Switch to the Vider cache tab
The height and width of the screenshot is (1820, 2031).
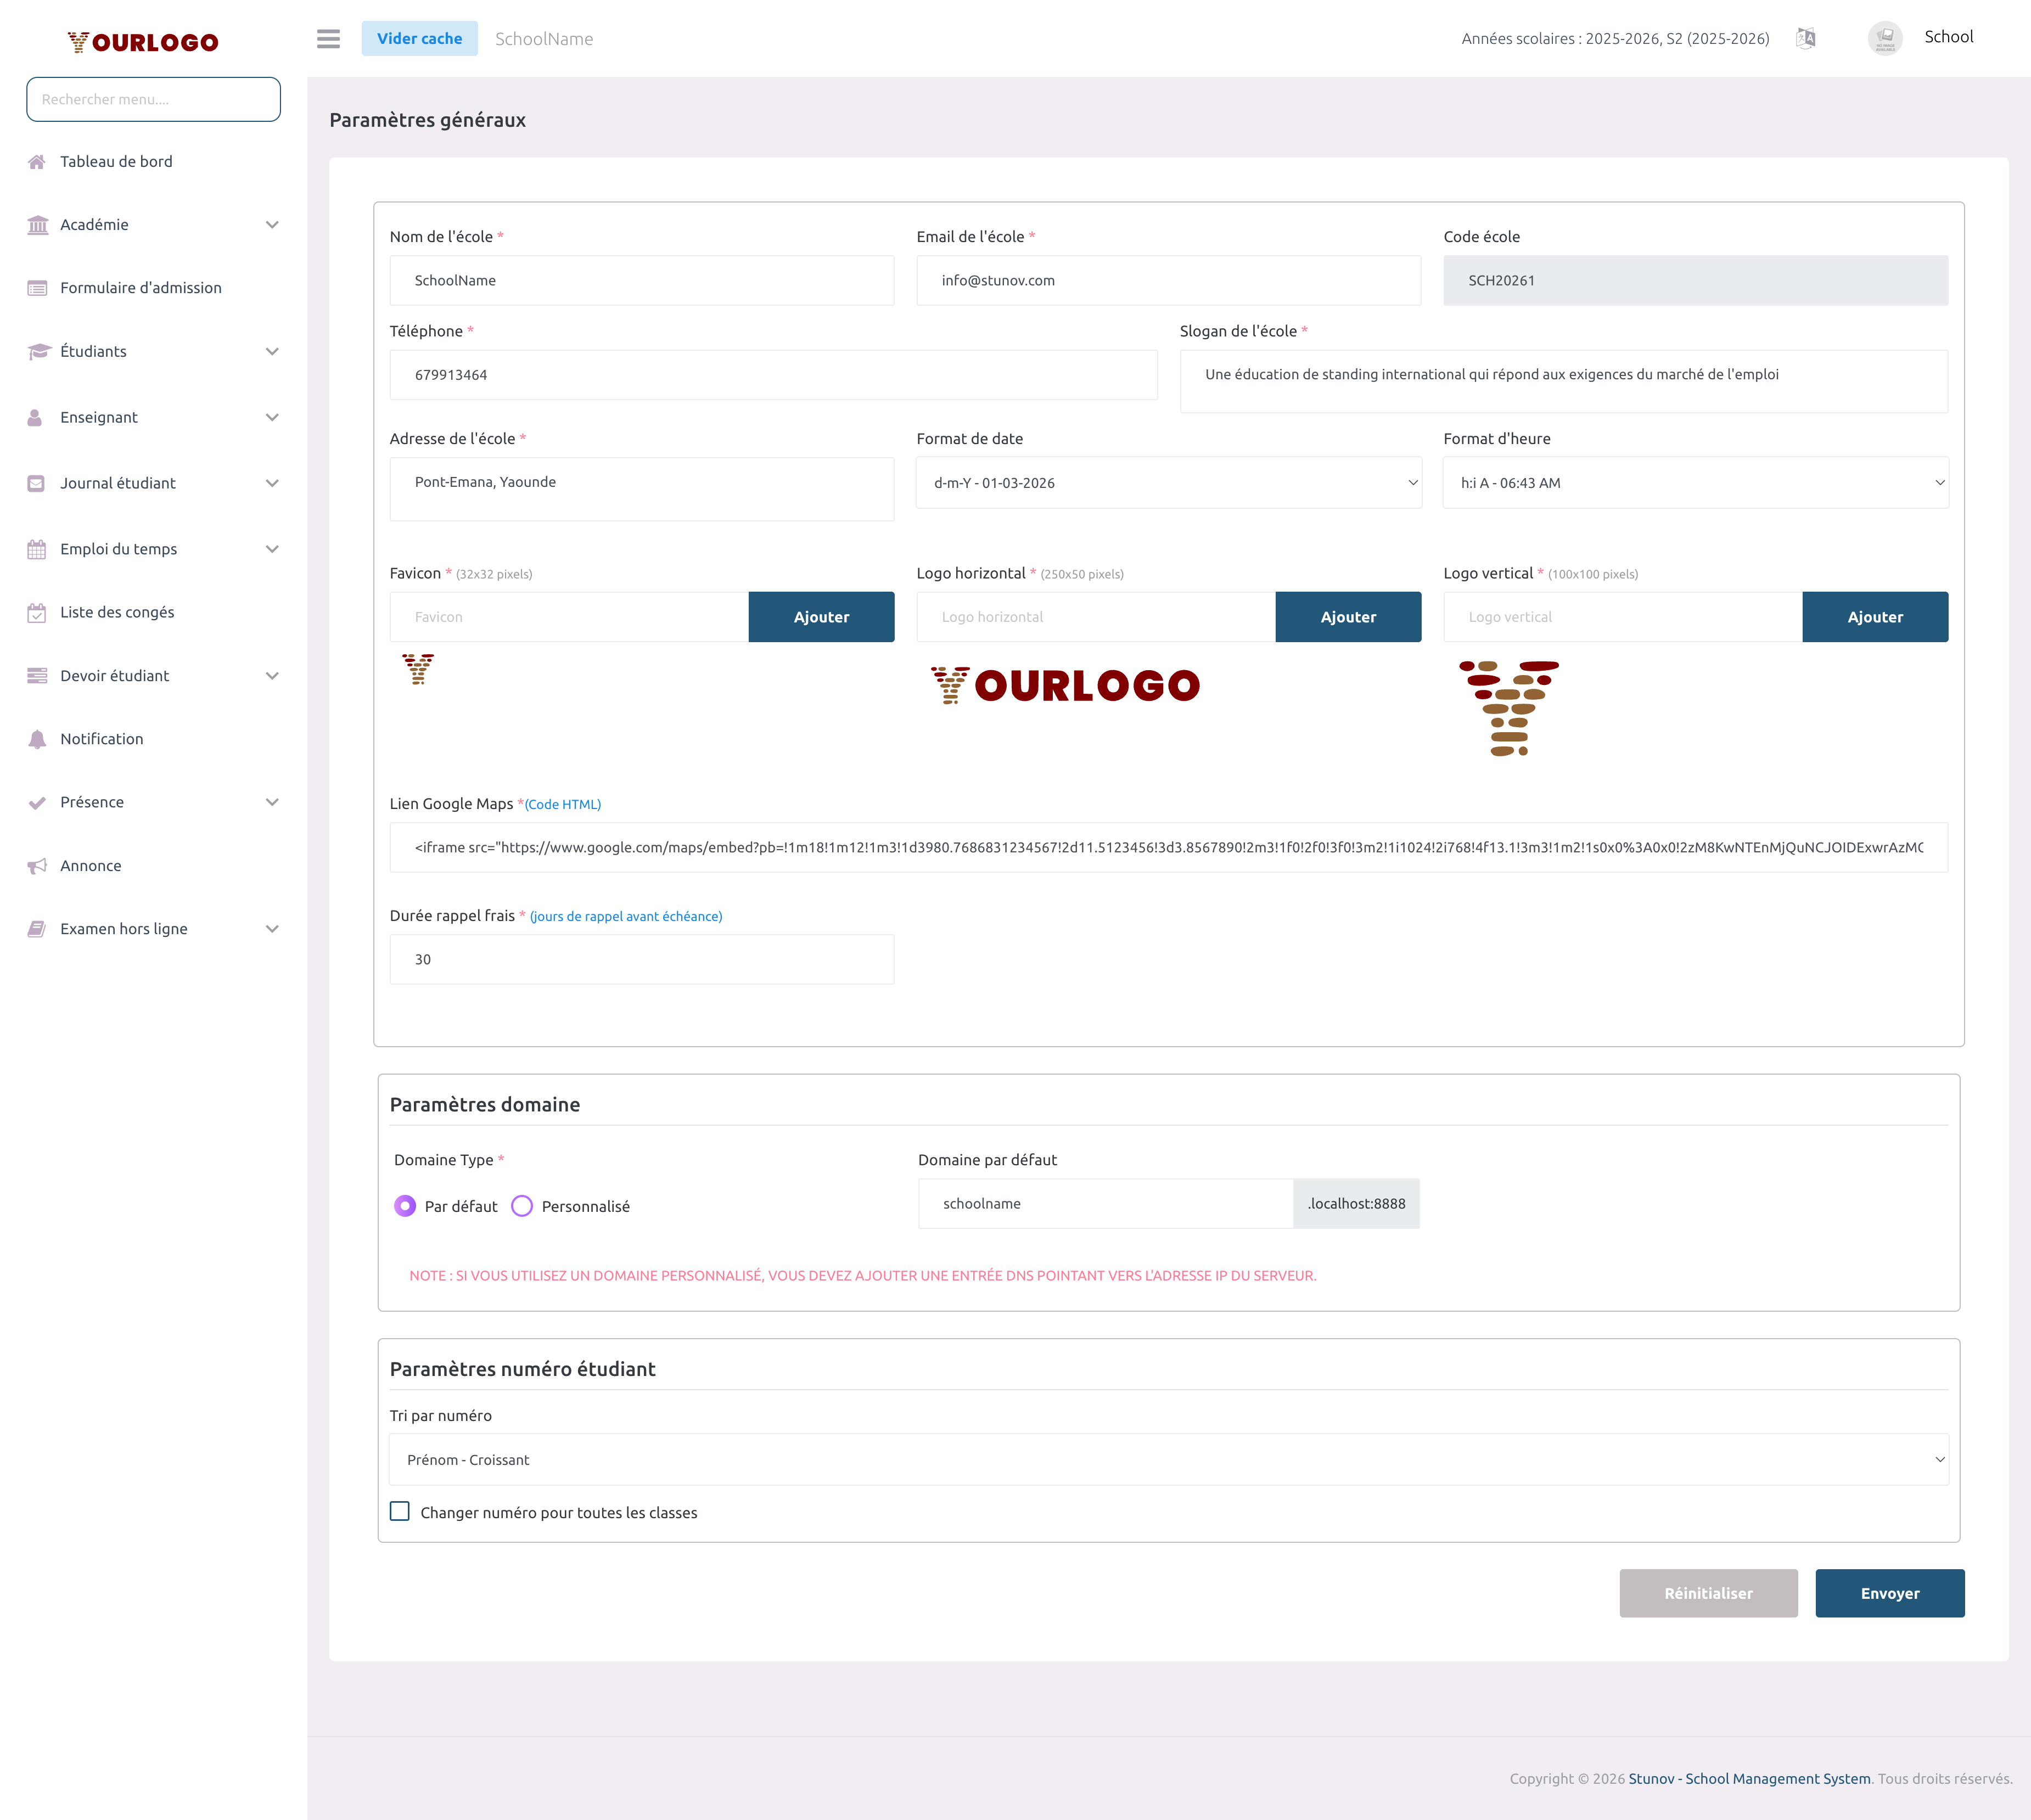click(x=419, y=38)
